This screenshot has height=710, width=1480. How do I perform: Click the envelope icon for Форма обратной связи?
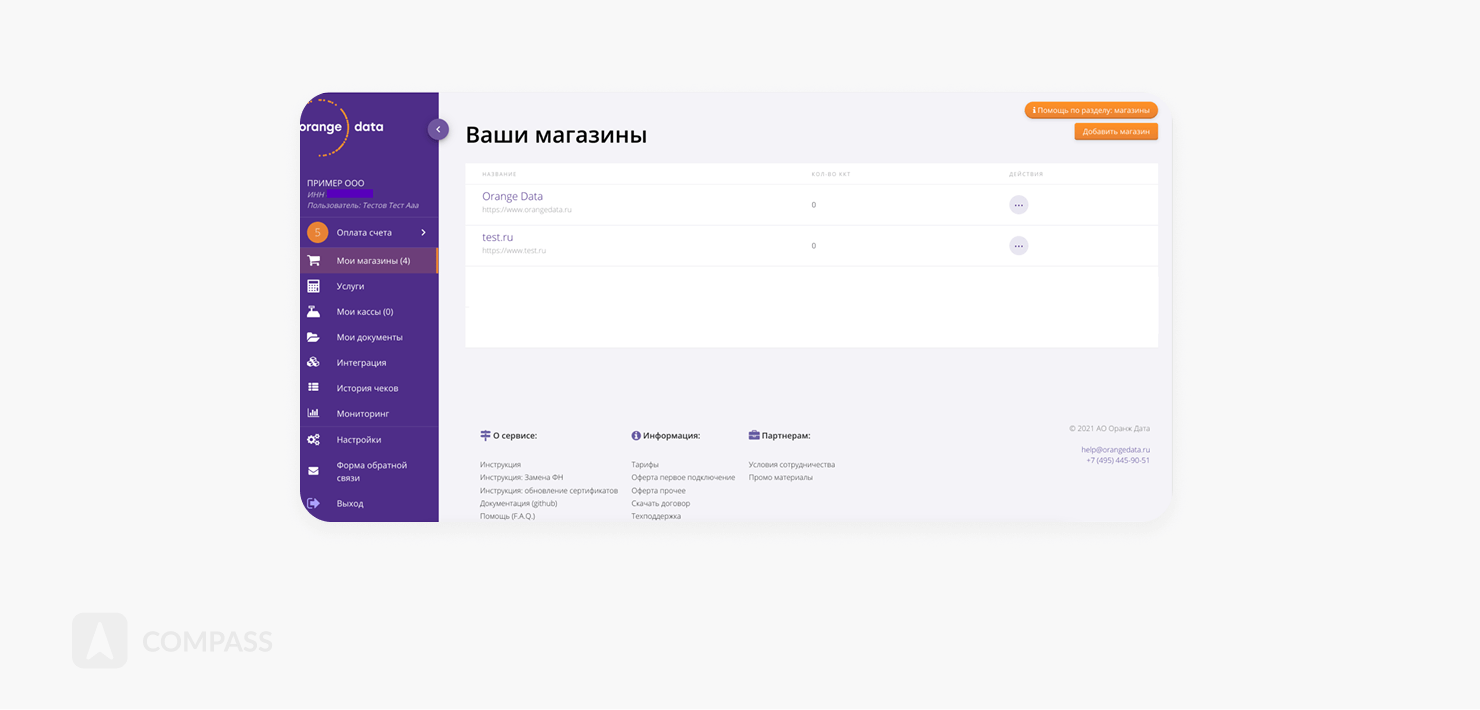click(x=313, y=471)
